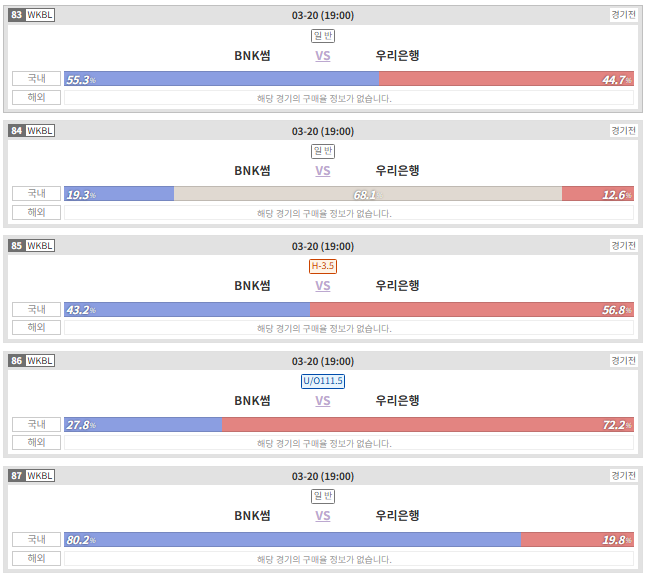Click the 일반 badge in match 83
The width and height of the screenshot is (647, 583).
(x=323, y=36)
